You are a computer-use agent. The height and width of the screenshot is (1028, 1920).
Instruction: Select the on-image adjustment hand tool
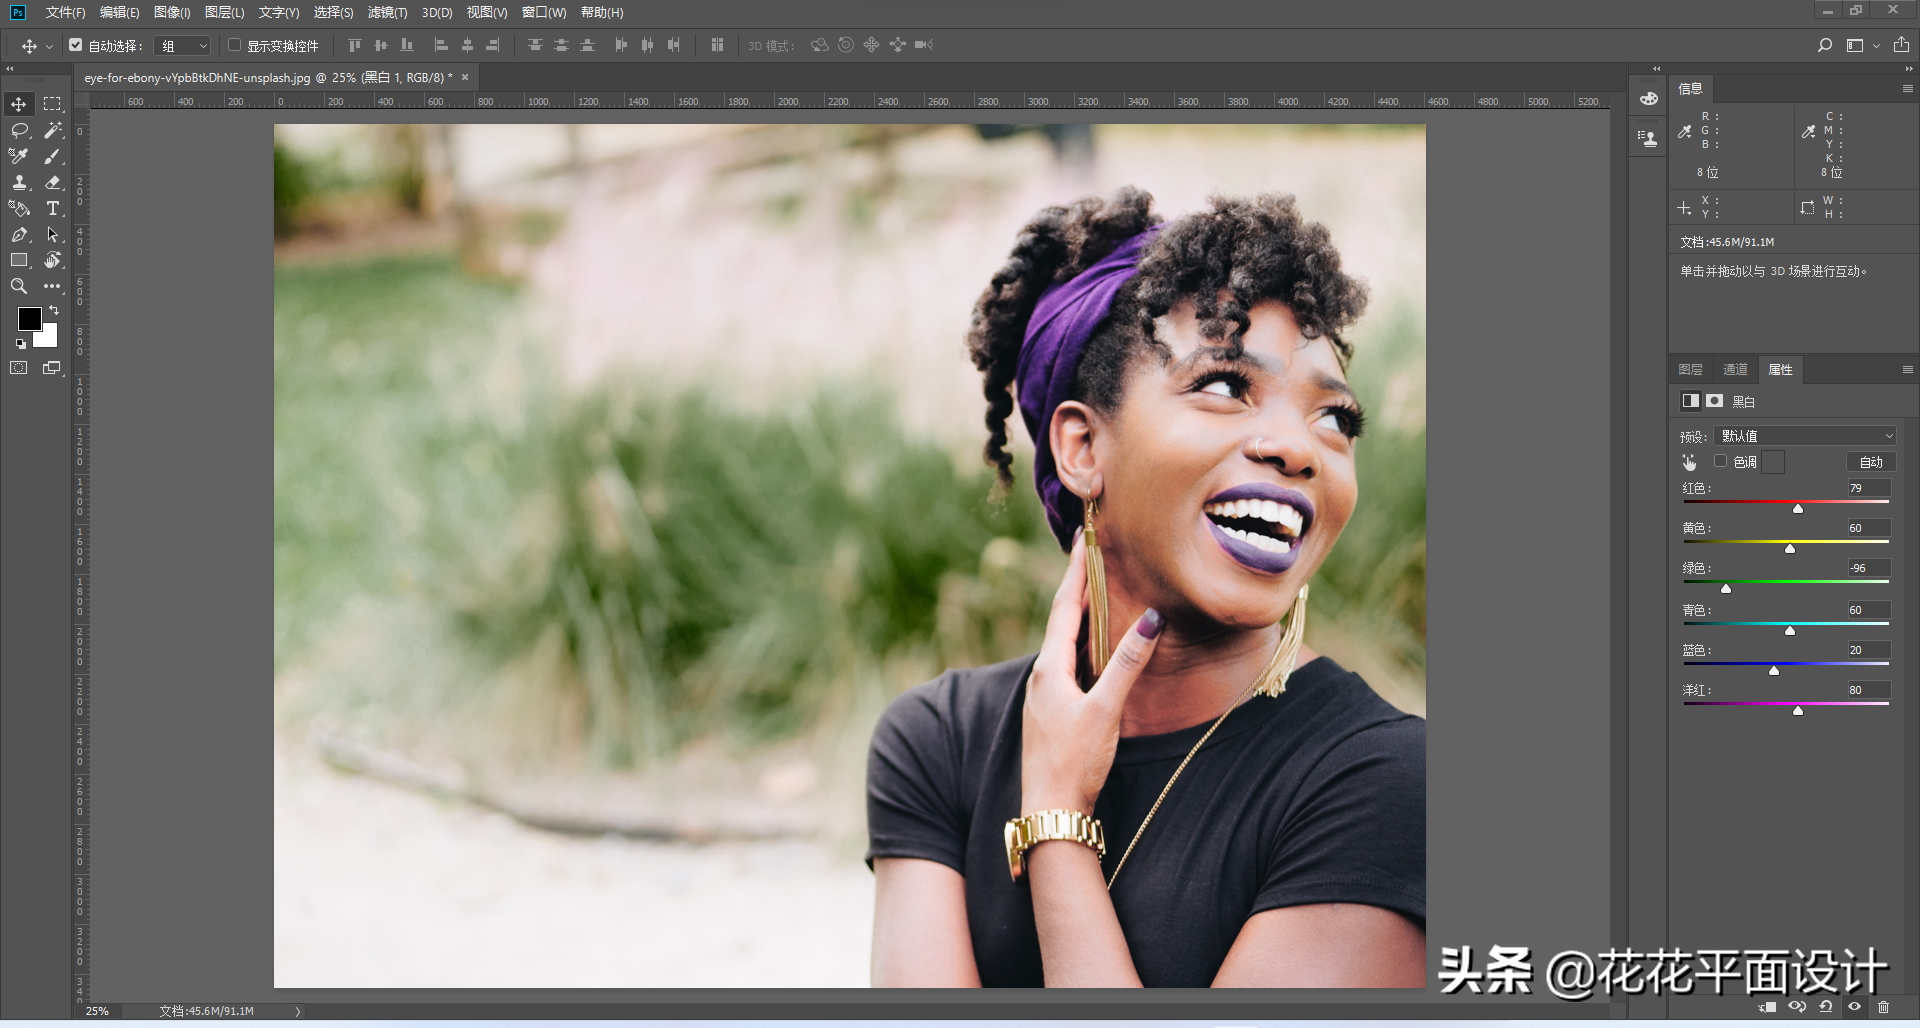point(1690,462)
